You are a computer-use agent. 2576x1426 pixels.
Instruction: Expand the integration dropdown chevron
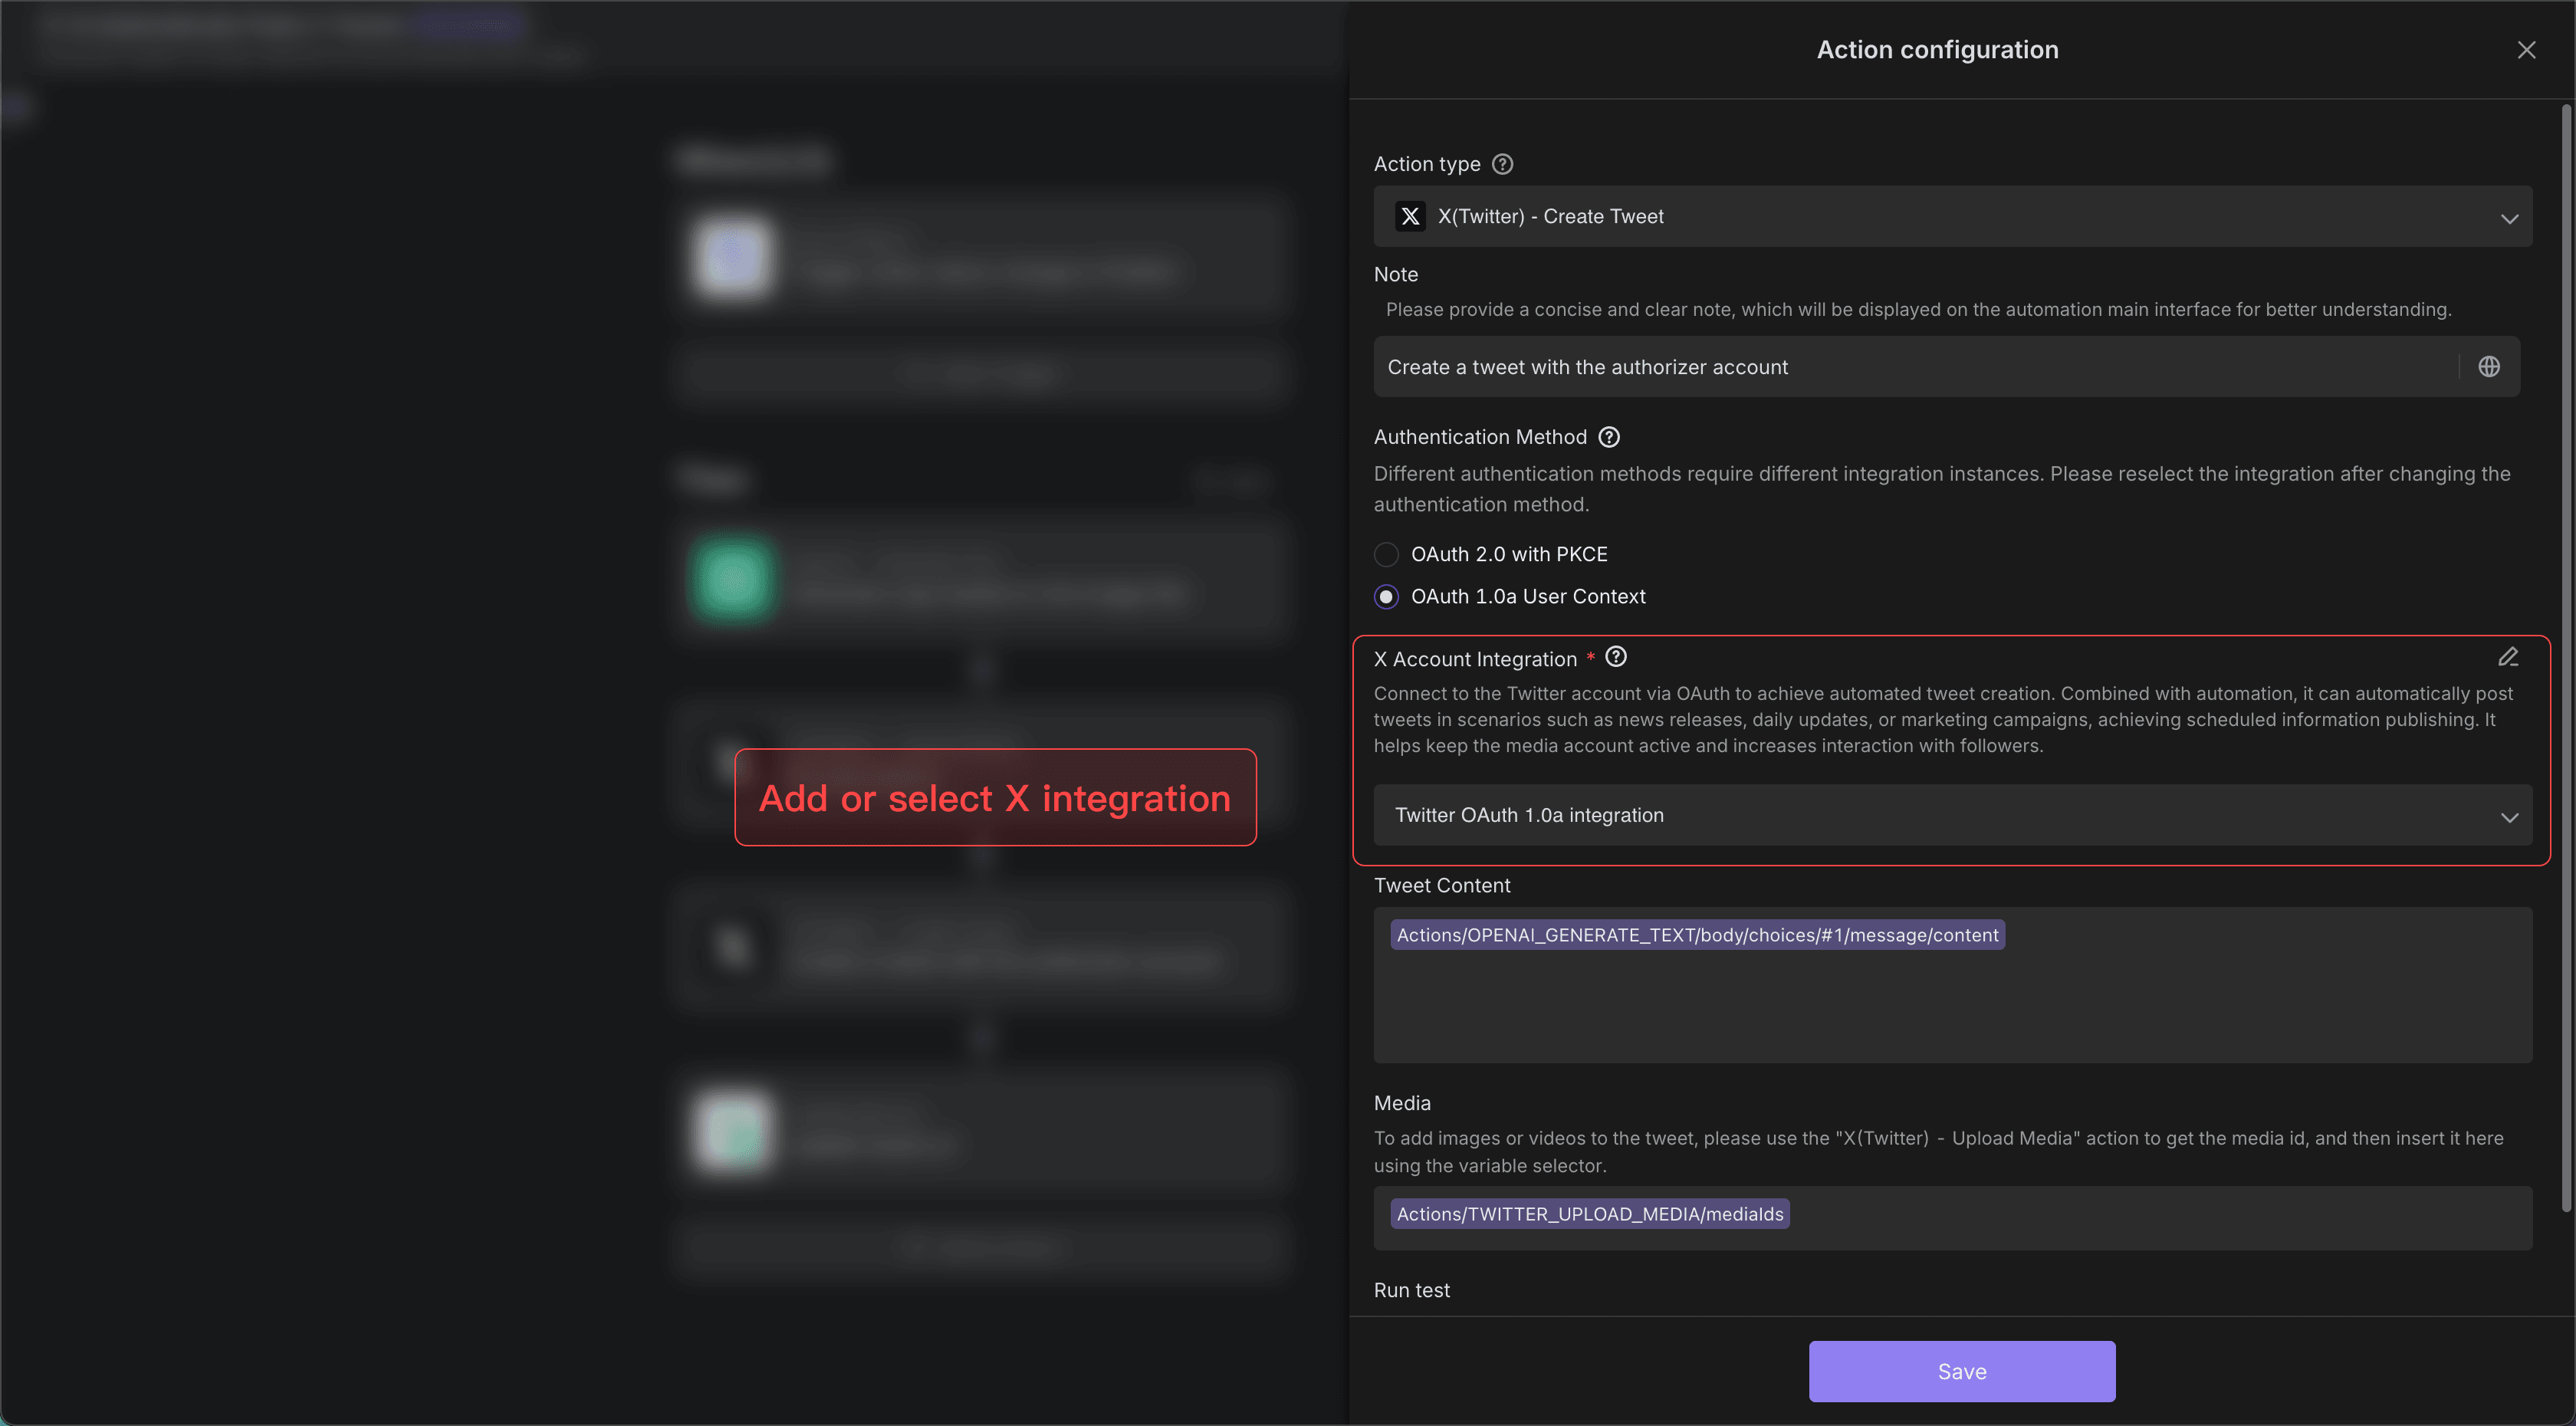point(2509,817)
